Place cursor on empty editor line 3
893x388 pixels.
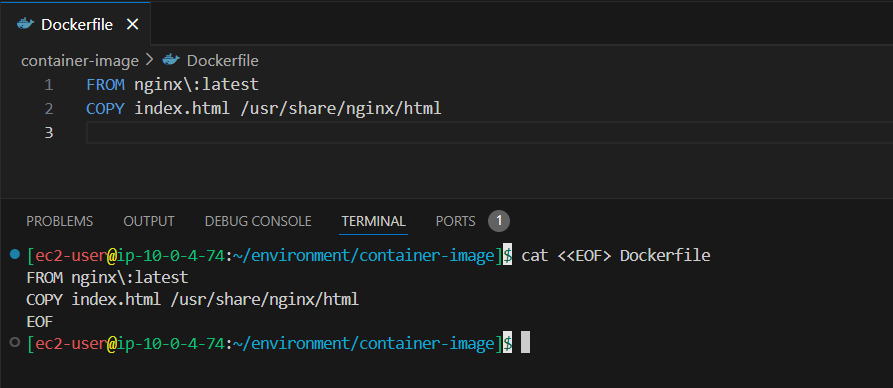click(490, 133)
